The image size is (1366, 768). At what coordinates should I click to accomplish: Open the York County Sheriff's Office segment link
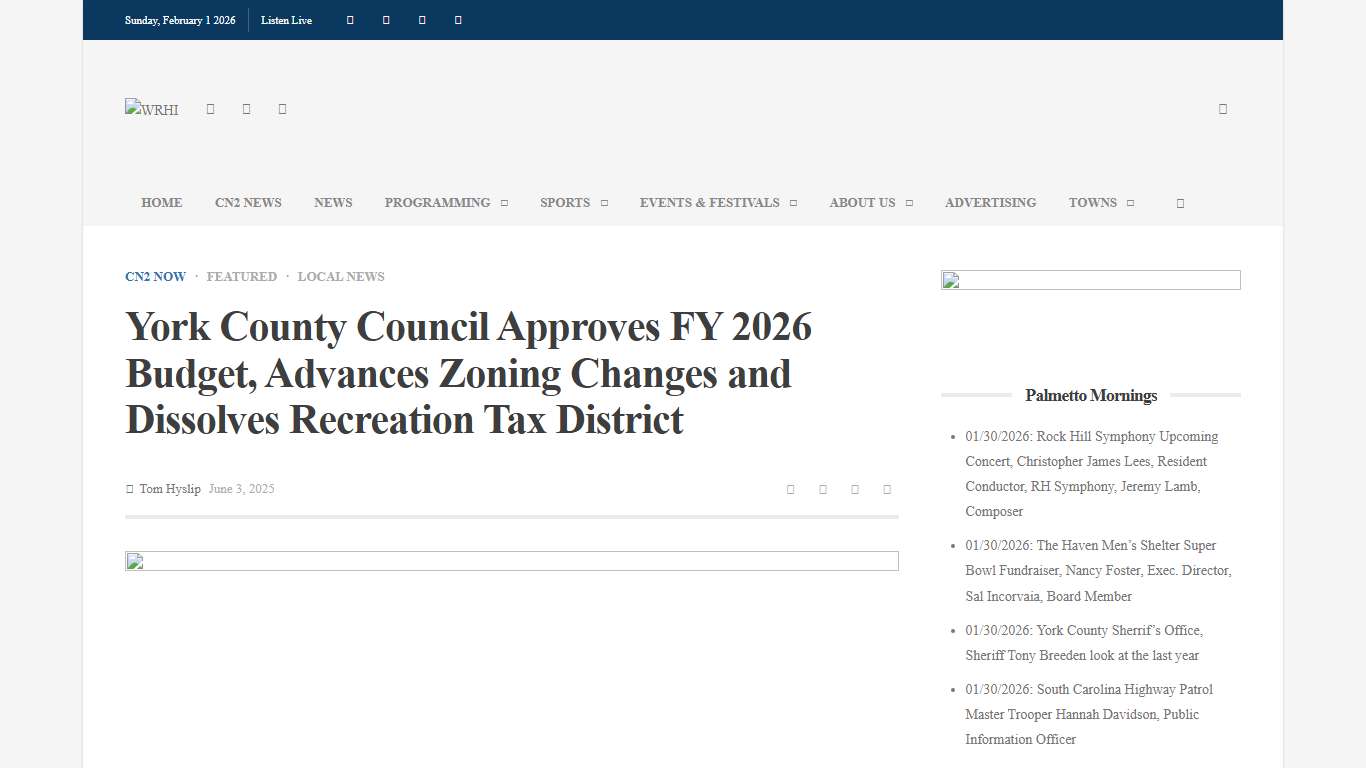pyautogui.click(x=1083, y=642)
